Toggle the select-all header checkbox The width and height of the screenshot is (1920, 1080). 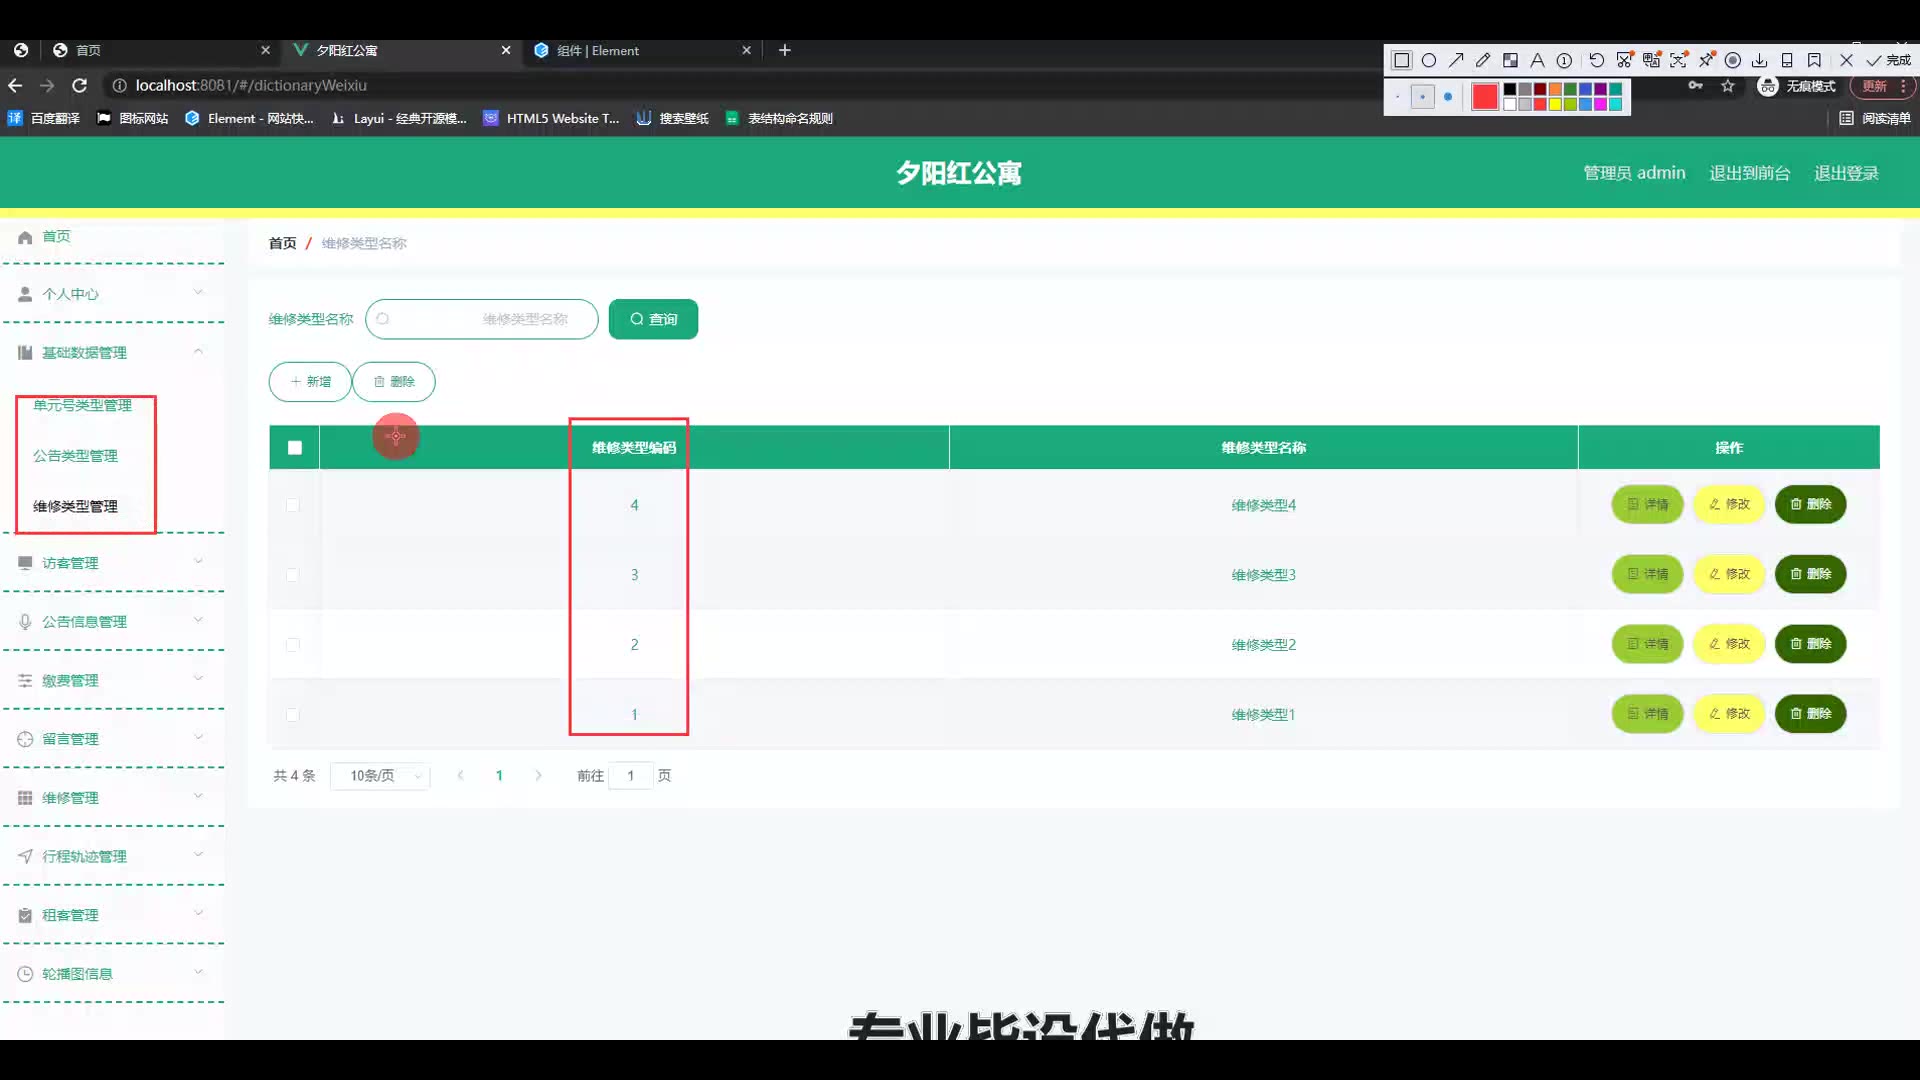[x=295, y=447]
